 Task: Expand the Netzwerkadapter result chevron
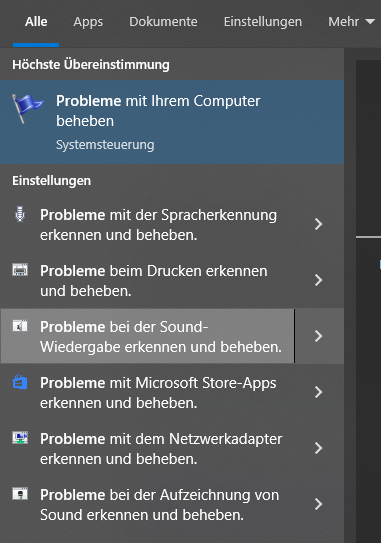319,448
